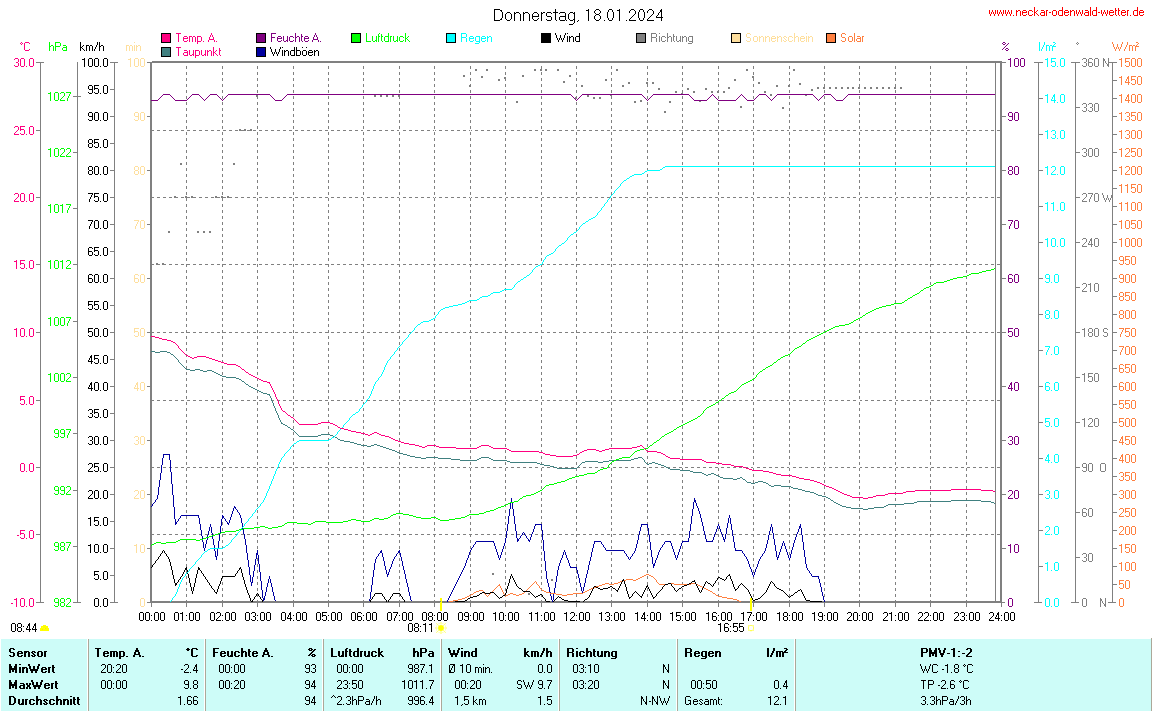This screenshot has height=711, width=1152.
Task: Click the yellow sun icon beside 08:44
Action: 45,628
